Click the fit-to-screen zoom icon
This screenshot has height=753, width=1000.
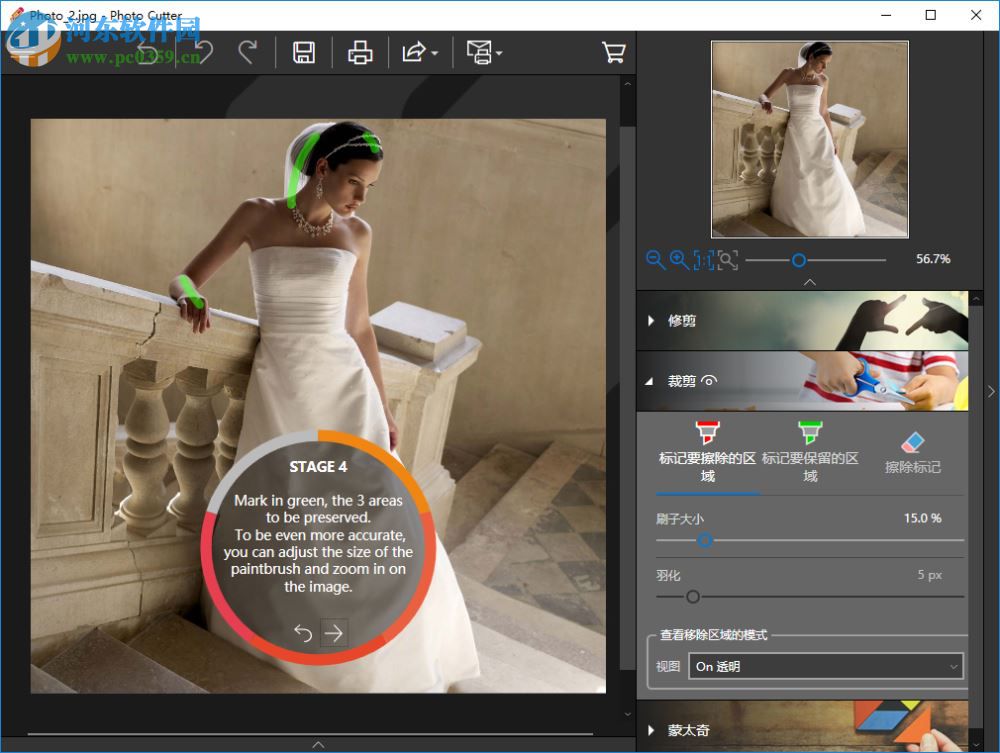coord(728,260)
